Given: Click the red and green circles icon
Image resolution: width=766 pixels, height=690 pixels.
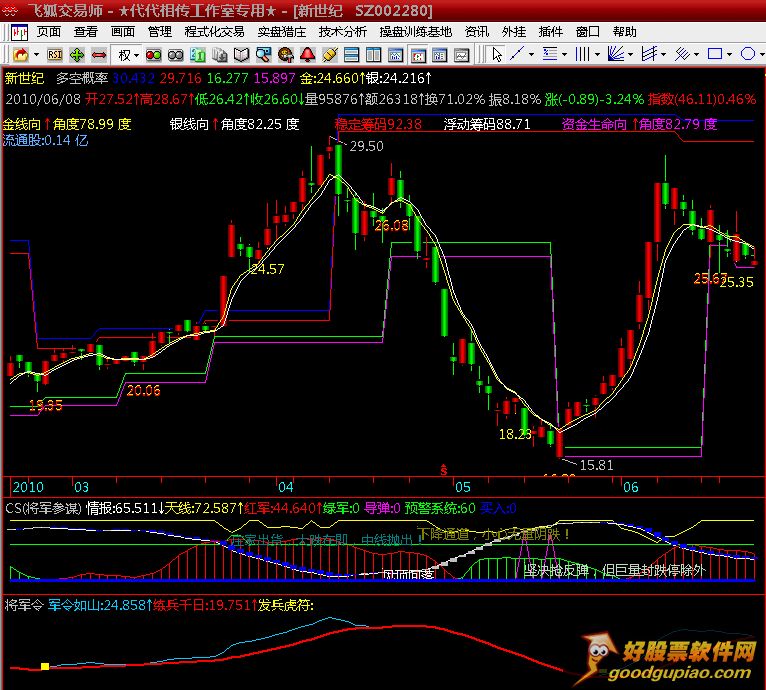Looking at the screenshot, I should [x=154, y=54].
